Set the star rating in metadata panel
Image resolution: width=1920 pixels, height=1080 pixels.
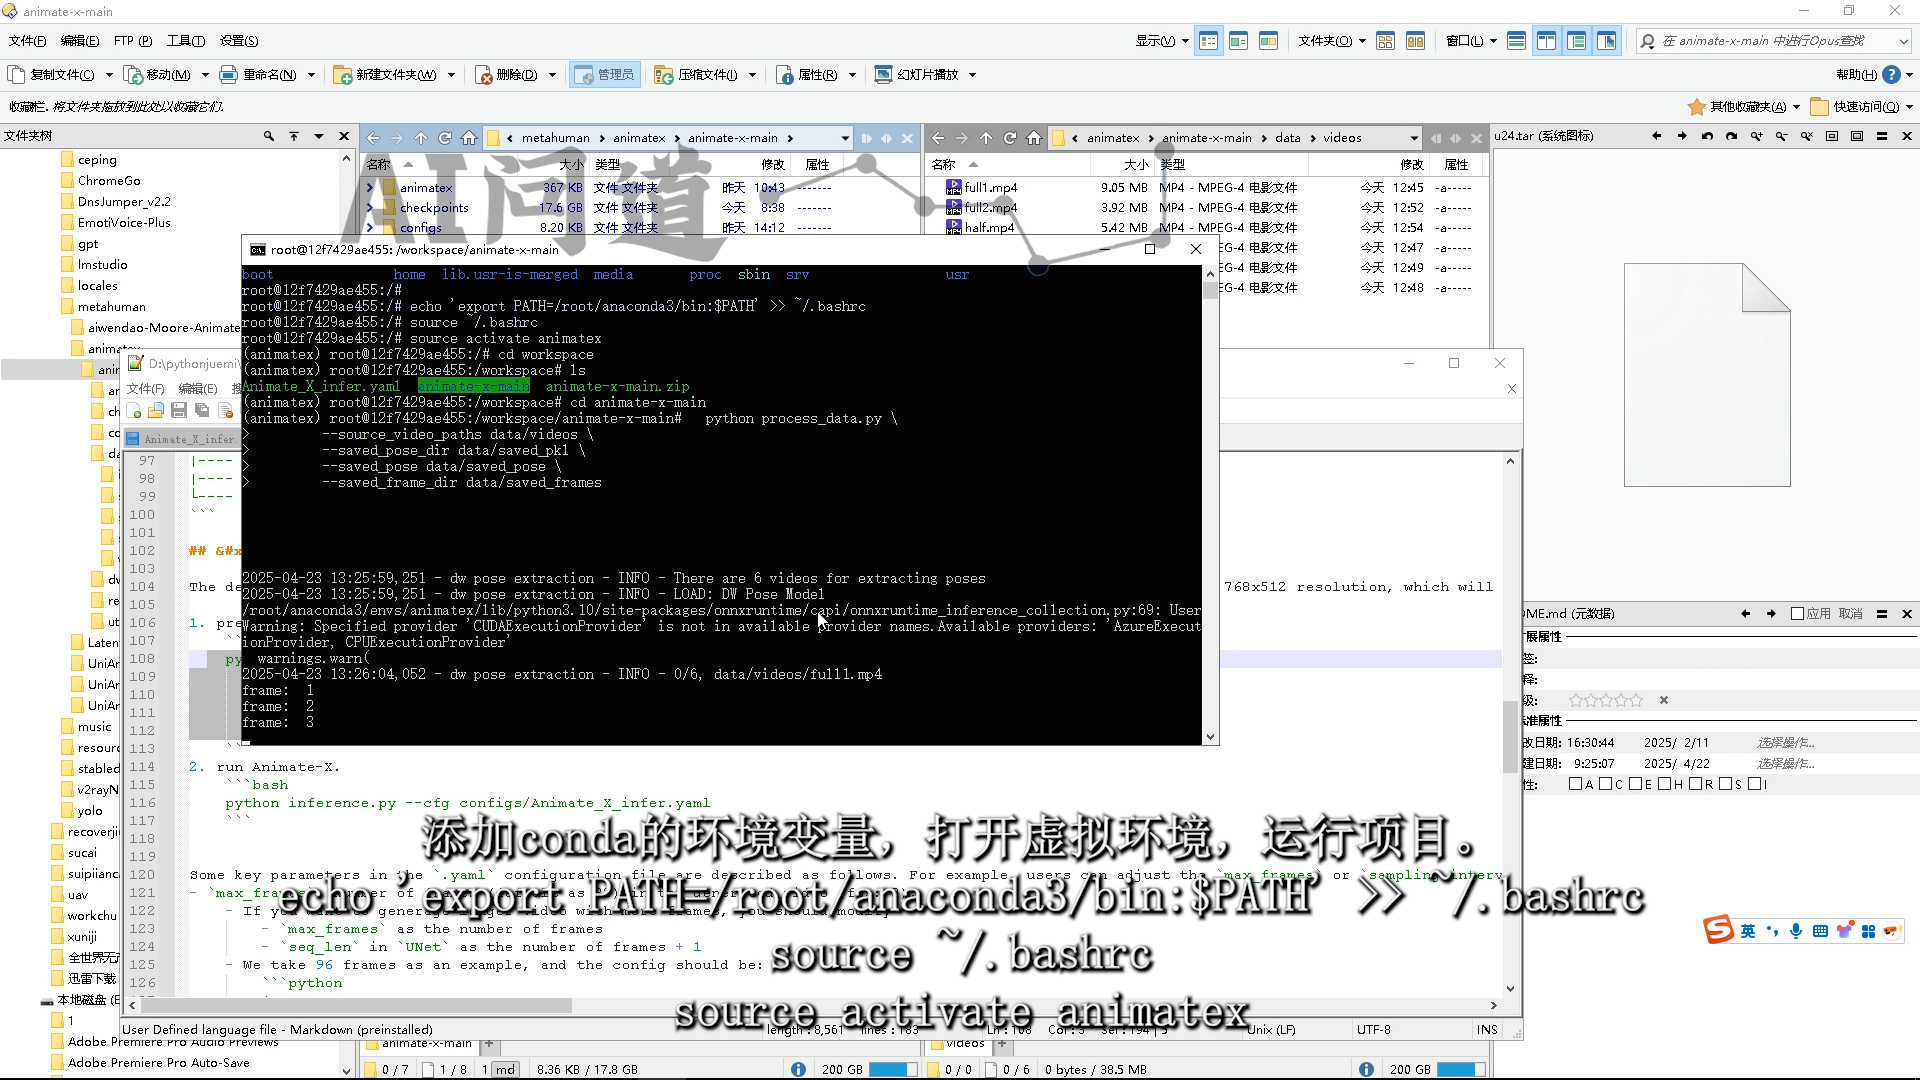[x=1605, y=700]
